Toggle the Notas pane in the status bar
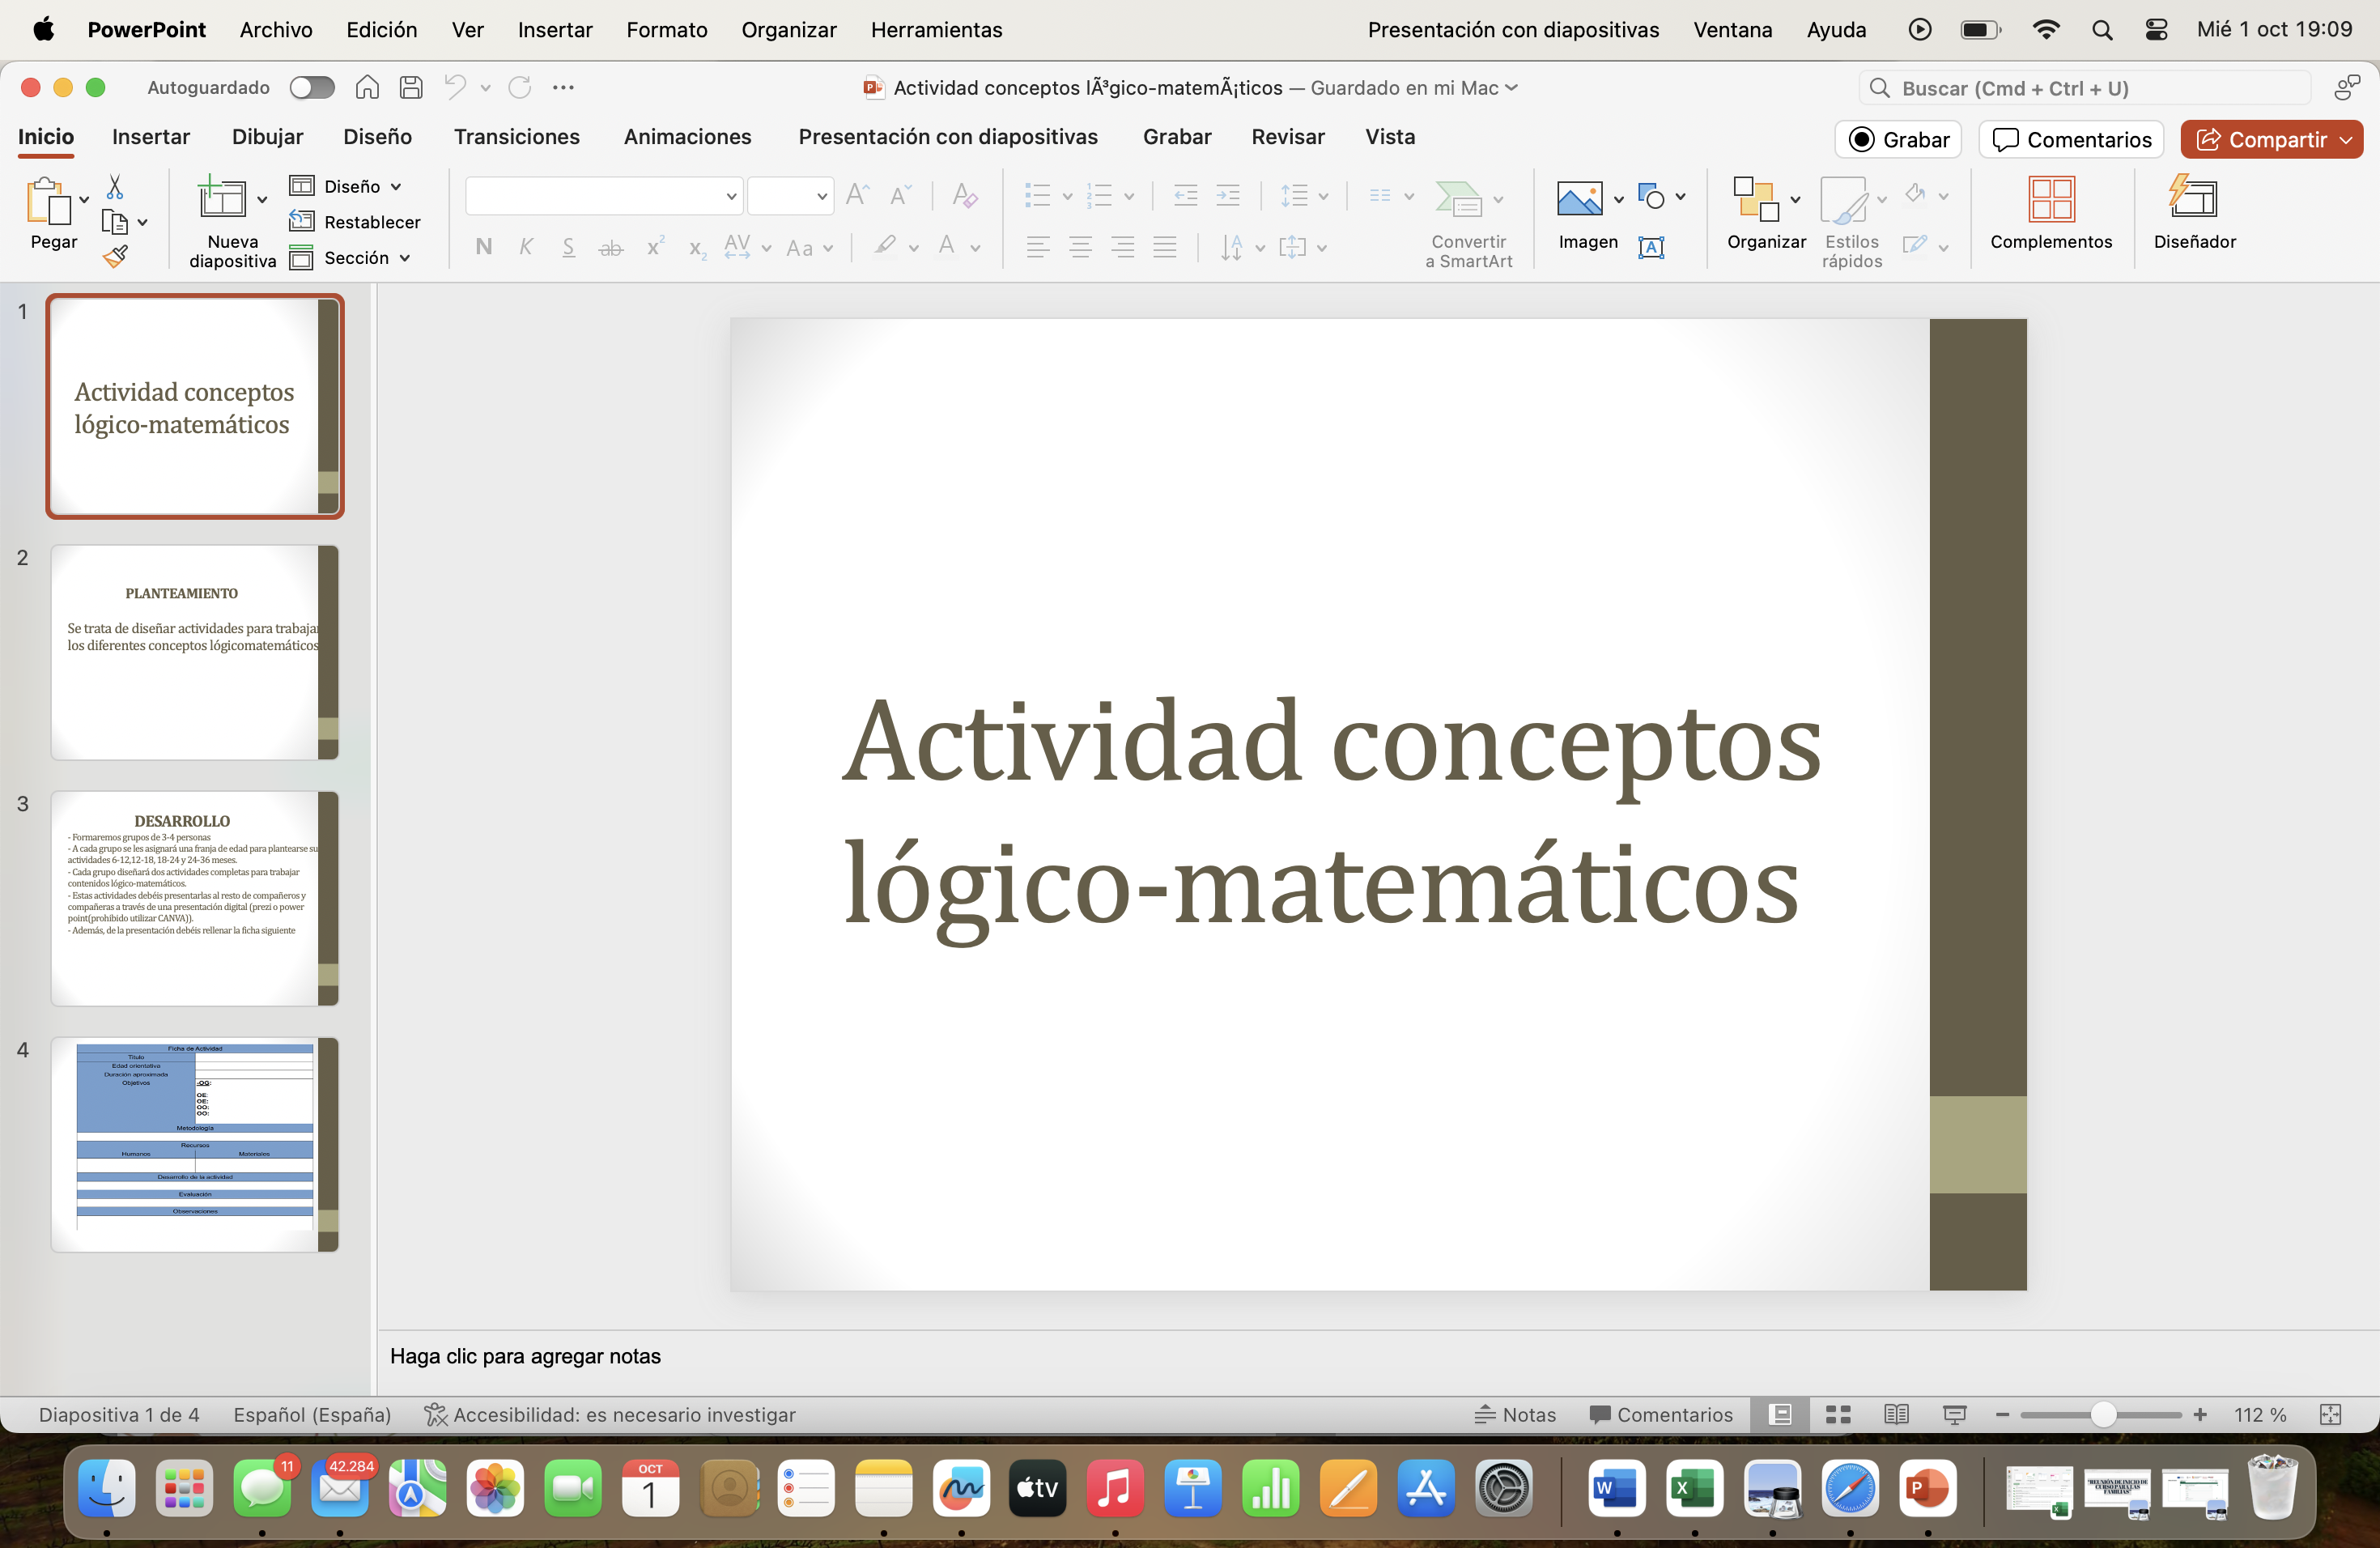 (1515, 1414)
